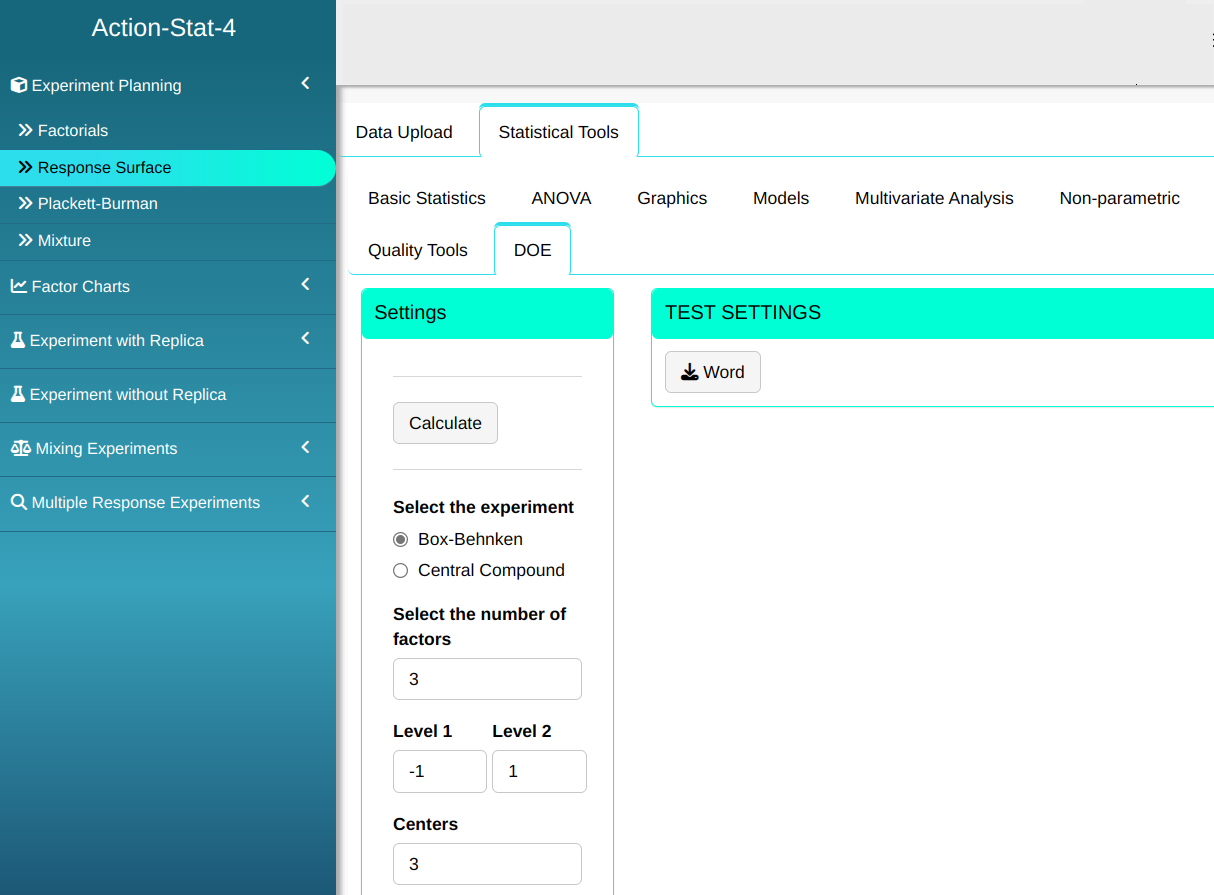Click the download icon on Word button

click(x=689, y=372)
